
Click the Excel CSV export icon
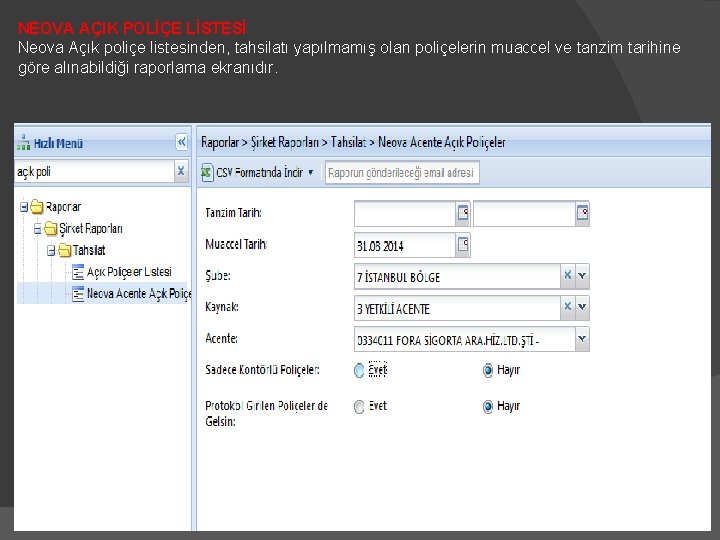(x=207, y=173)
